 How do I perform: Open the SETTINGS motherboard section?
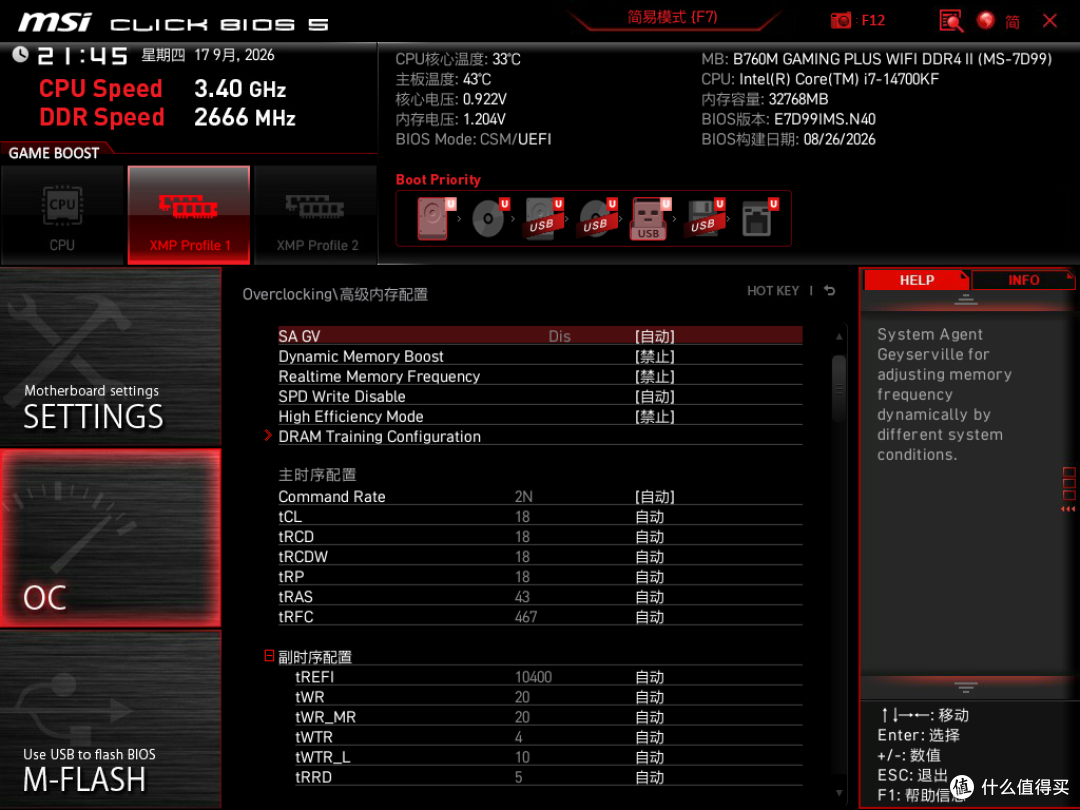[x=111, y=357]
